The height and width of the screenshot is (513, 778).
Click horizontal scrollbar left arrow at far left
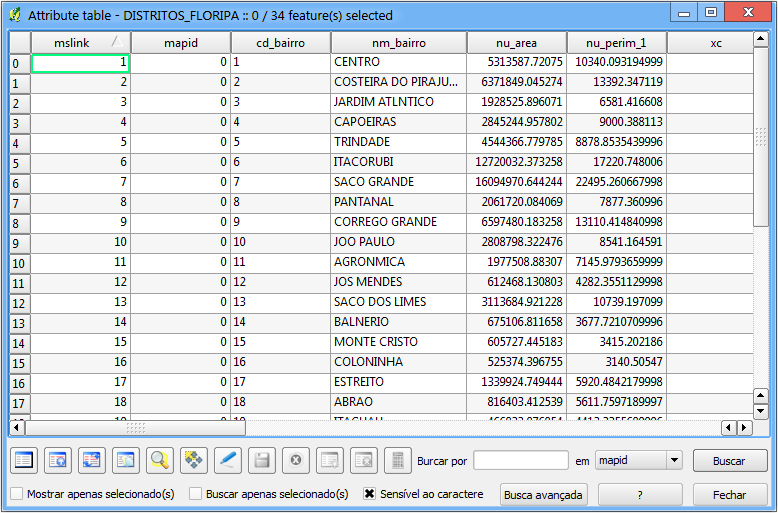coord(16,427)
